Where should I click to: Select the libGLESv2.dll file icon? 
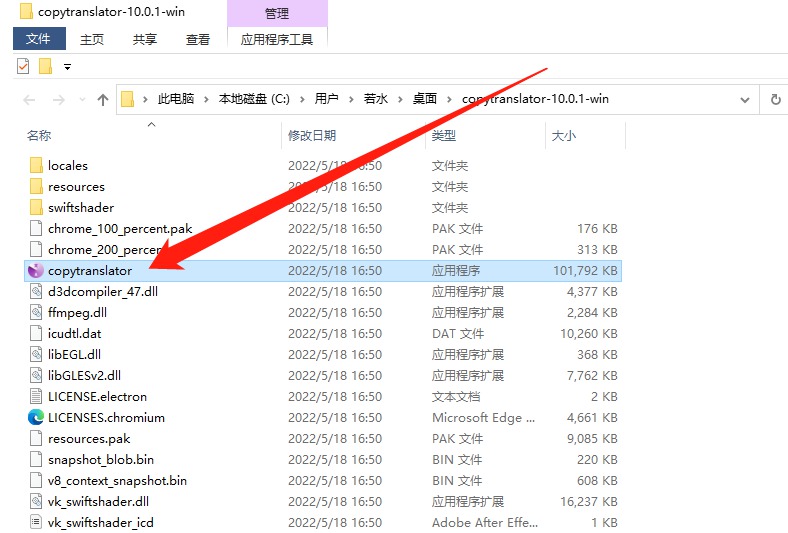pos(36,376)
